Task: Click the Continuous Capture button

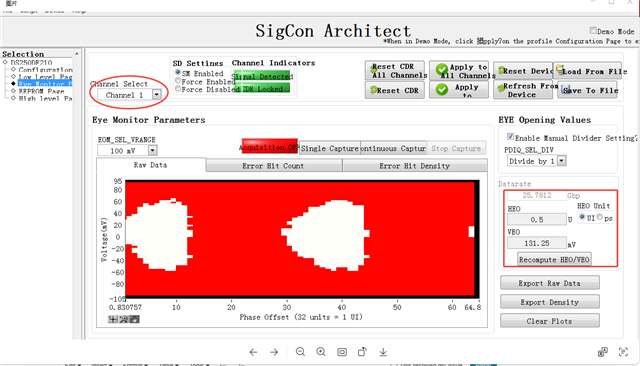Action: click(x=393, y=148)
